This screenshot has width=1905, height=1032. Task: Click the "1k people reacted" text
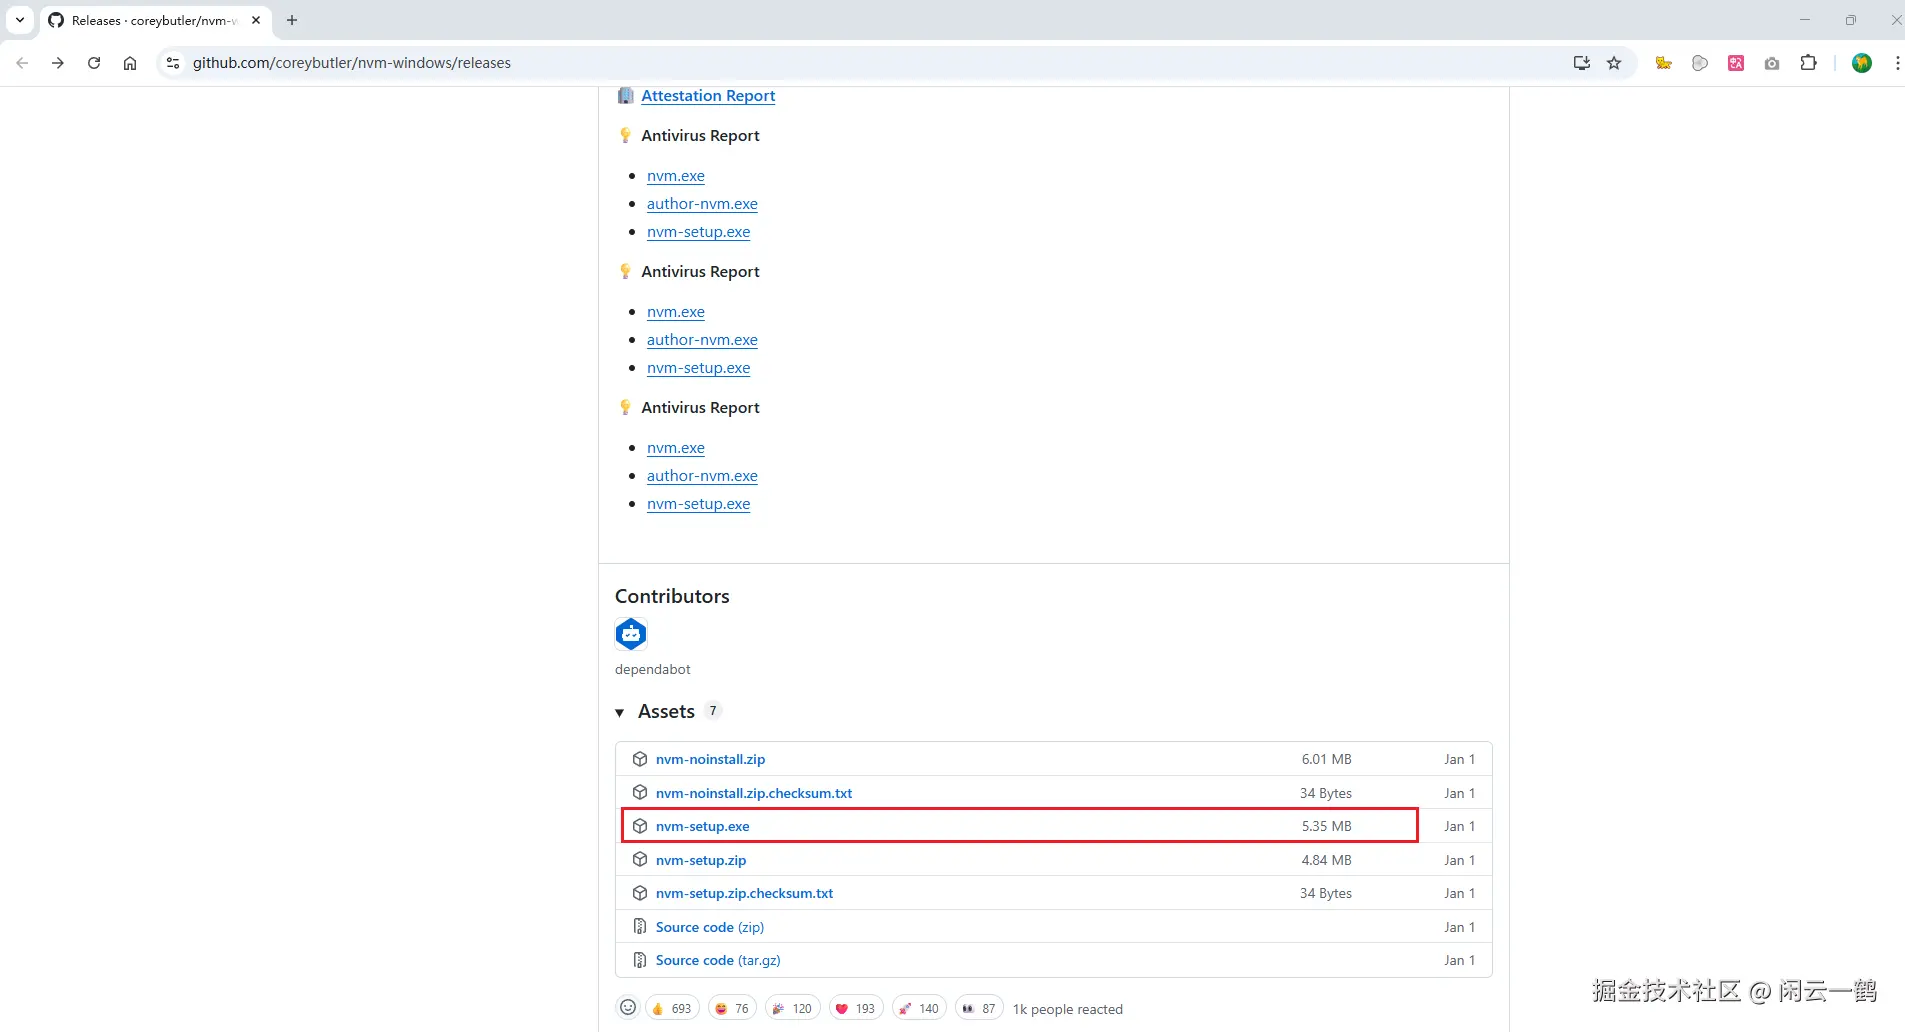[x=1068, y=1009]
